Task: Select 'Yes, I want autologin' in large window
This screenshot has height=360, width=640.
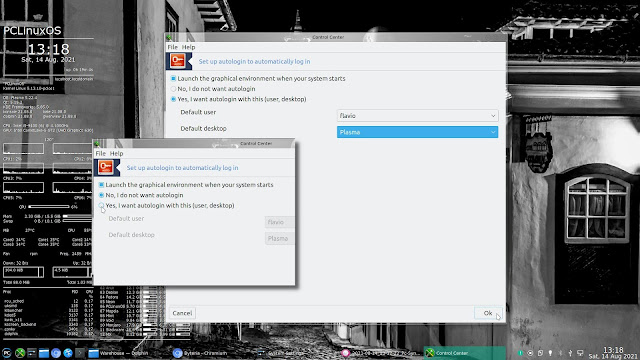Action: [x=173, y=99]
